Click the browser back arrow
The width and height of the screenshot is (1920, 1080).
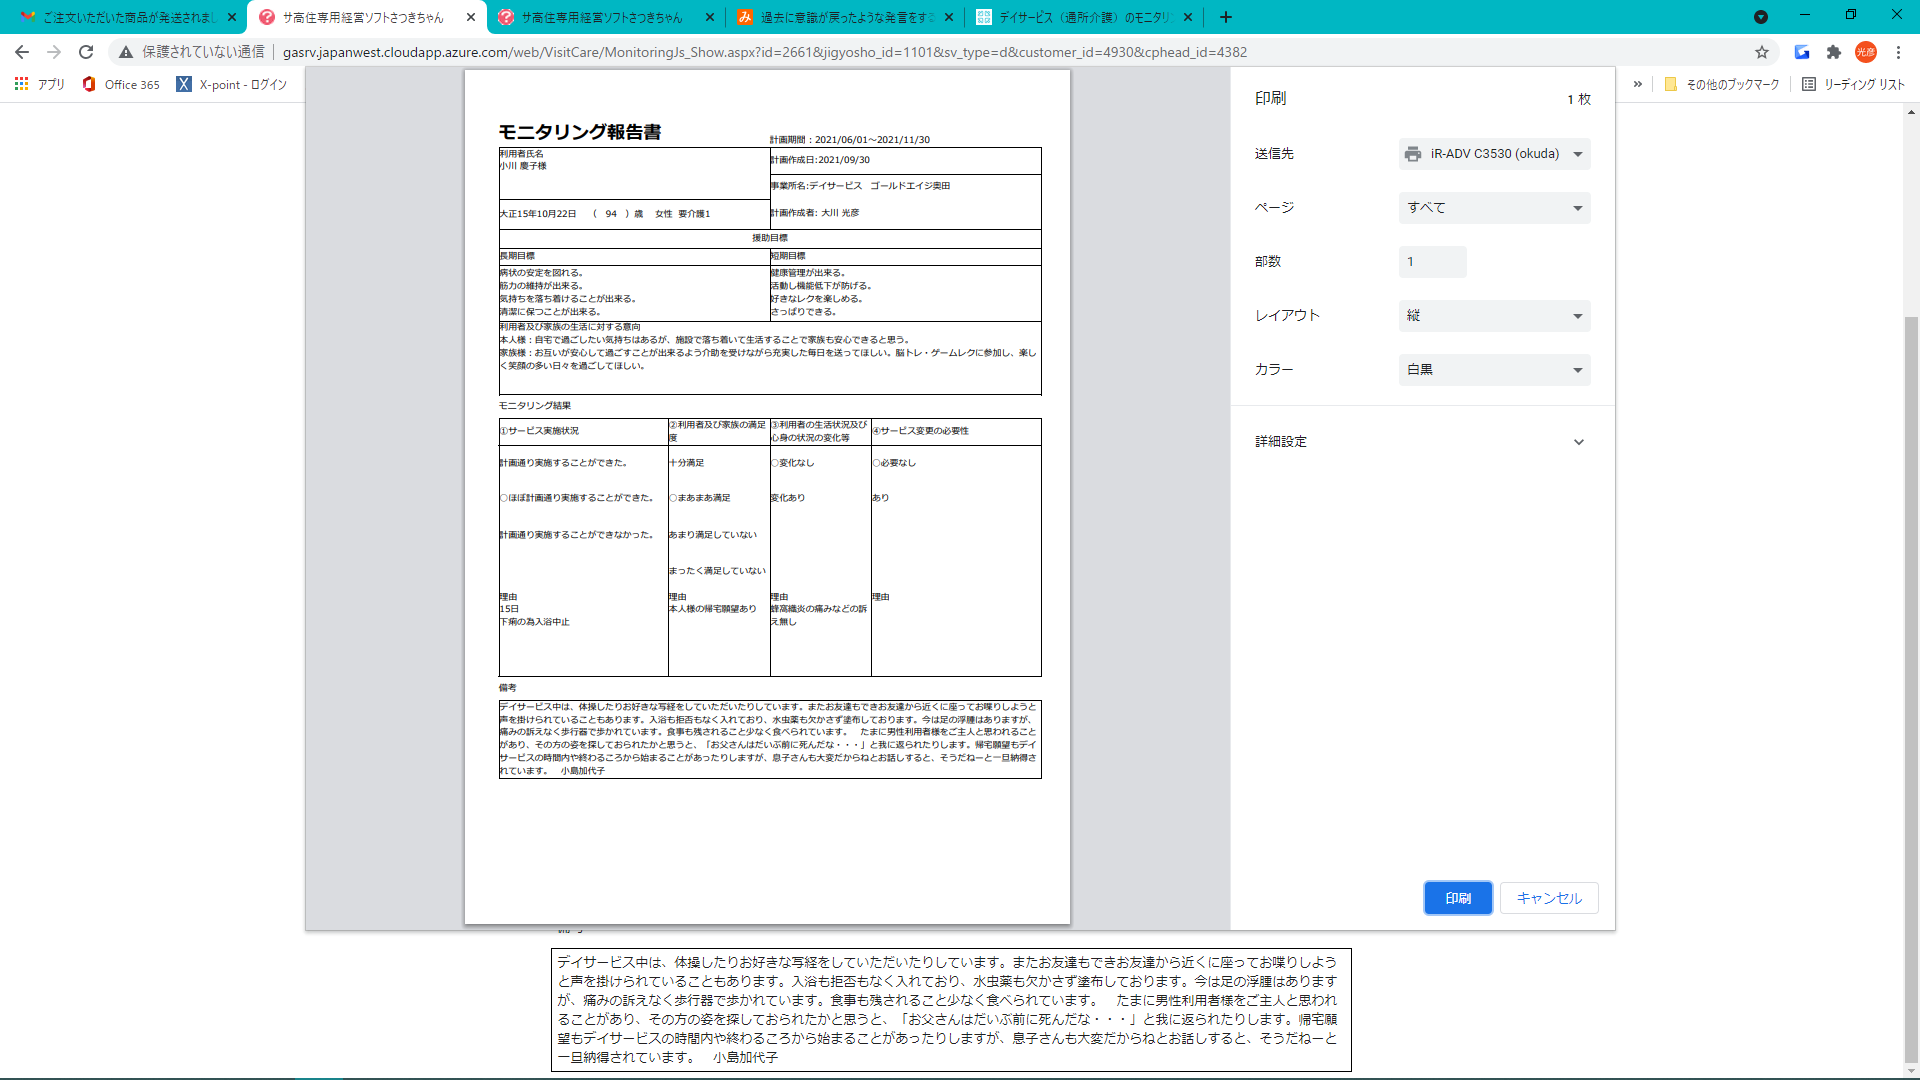tap(22, 52)
